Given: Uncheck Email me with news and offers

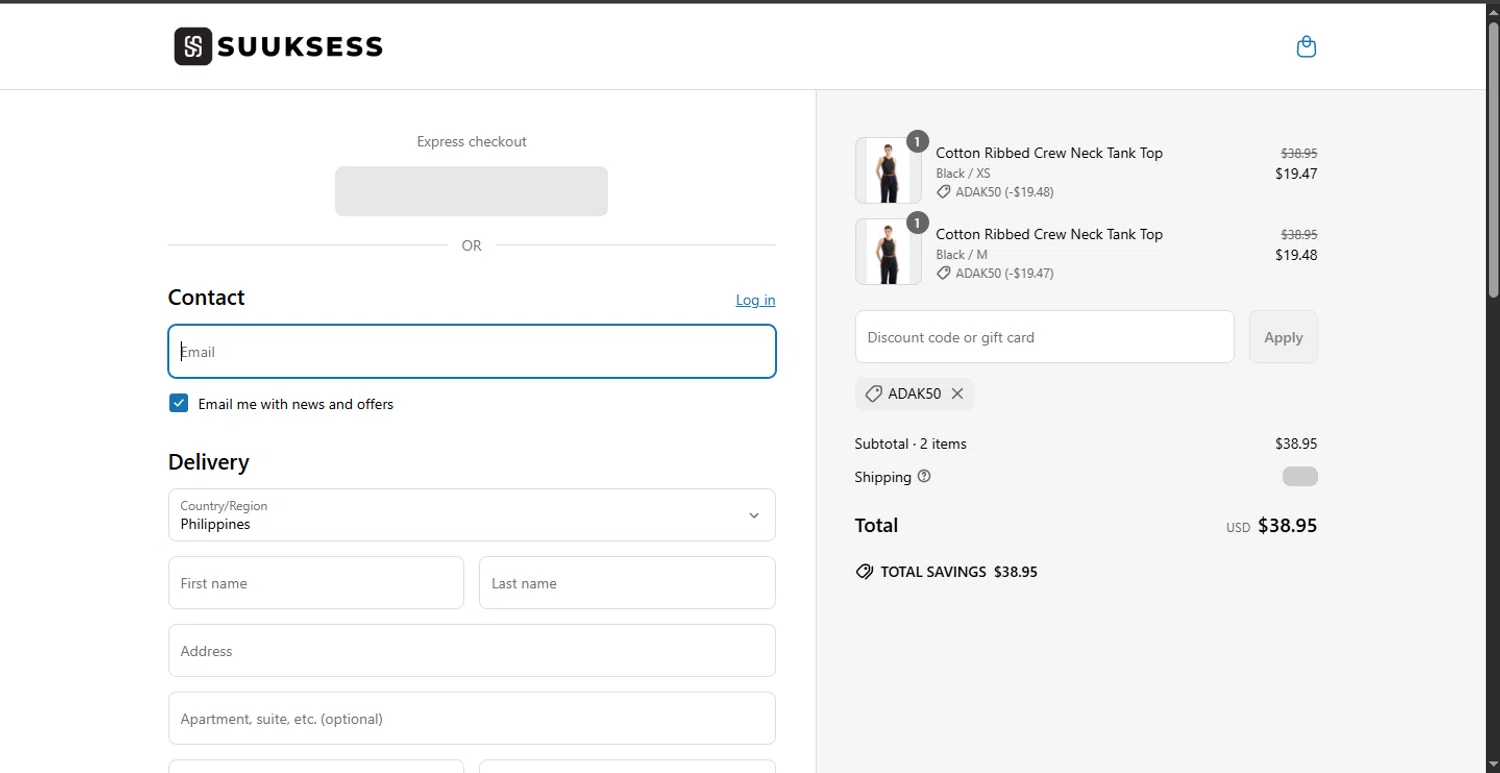Looking at the screenshot, I should (x=179, y=403).
